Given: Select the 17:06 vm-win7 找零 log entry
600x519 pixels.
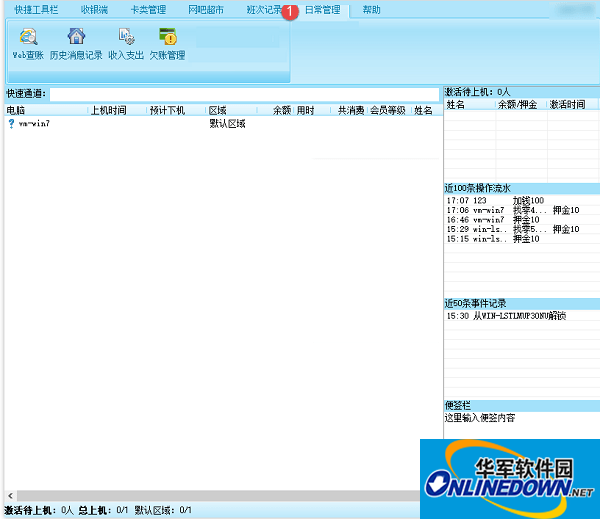Looking at the screenshot, I should pyautogui.click(x=522, y=210).
